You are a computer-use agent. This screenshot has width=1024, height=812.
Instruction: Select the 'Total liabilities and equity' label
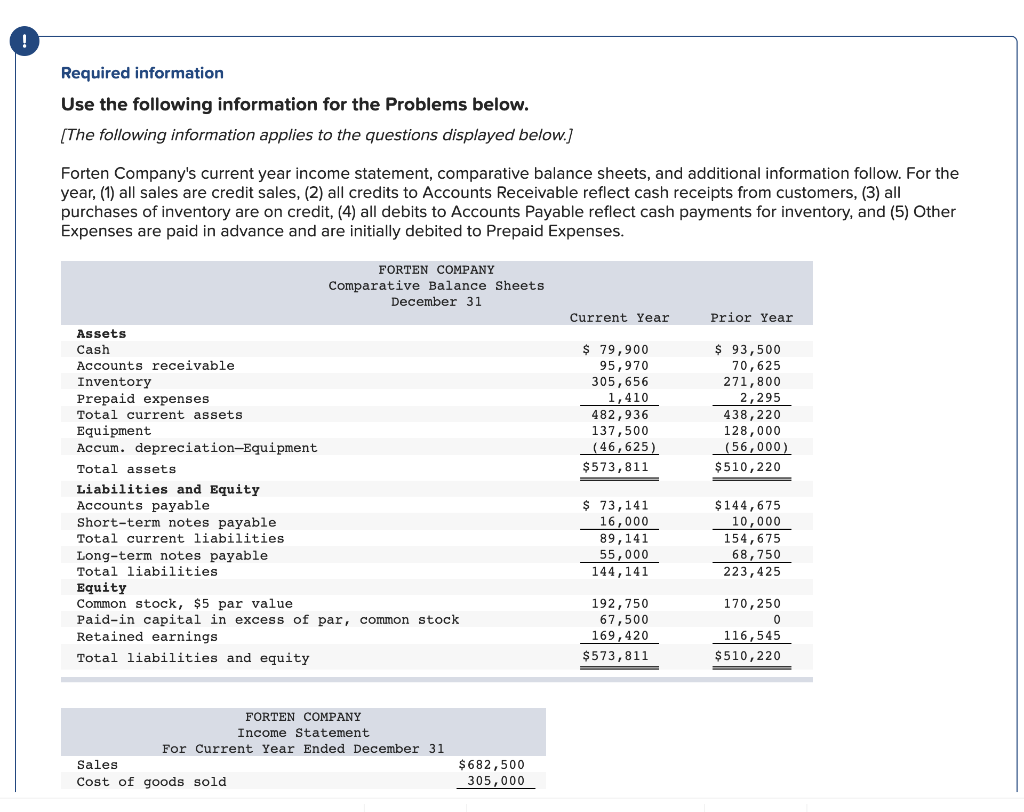tap(193, 658)
